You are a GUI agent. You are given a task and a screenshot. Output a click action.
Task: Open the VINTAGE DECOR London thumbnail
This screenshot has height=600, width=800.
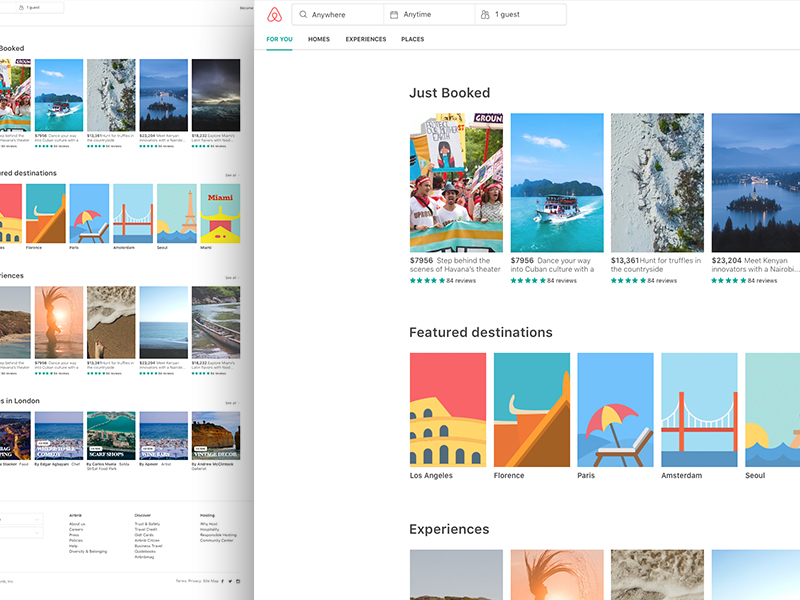pos(216,436)
